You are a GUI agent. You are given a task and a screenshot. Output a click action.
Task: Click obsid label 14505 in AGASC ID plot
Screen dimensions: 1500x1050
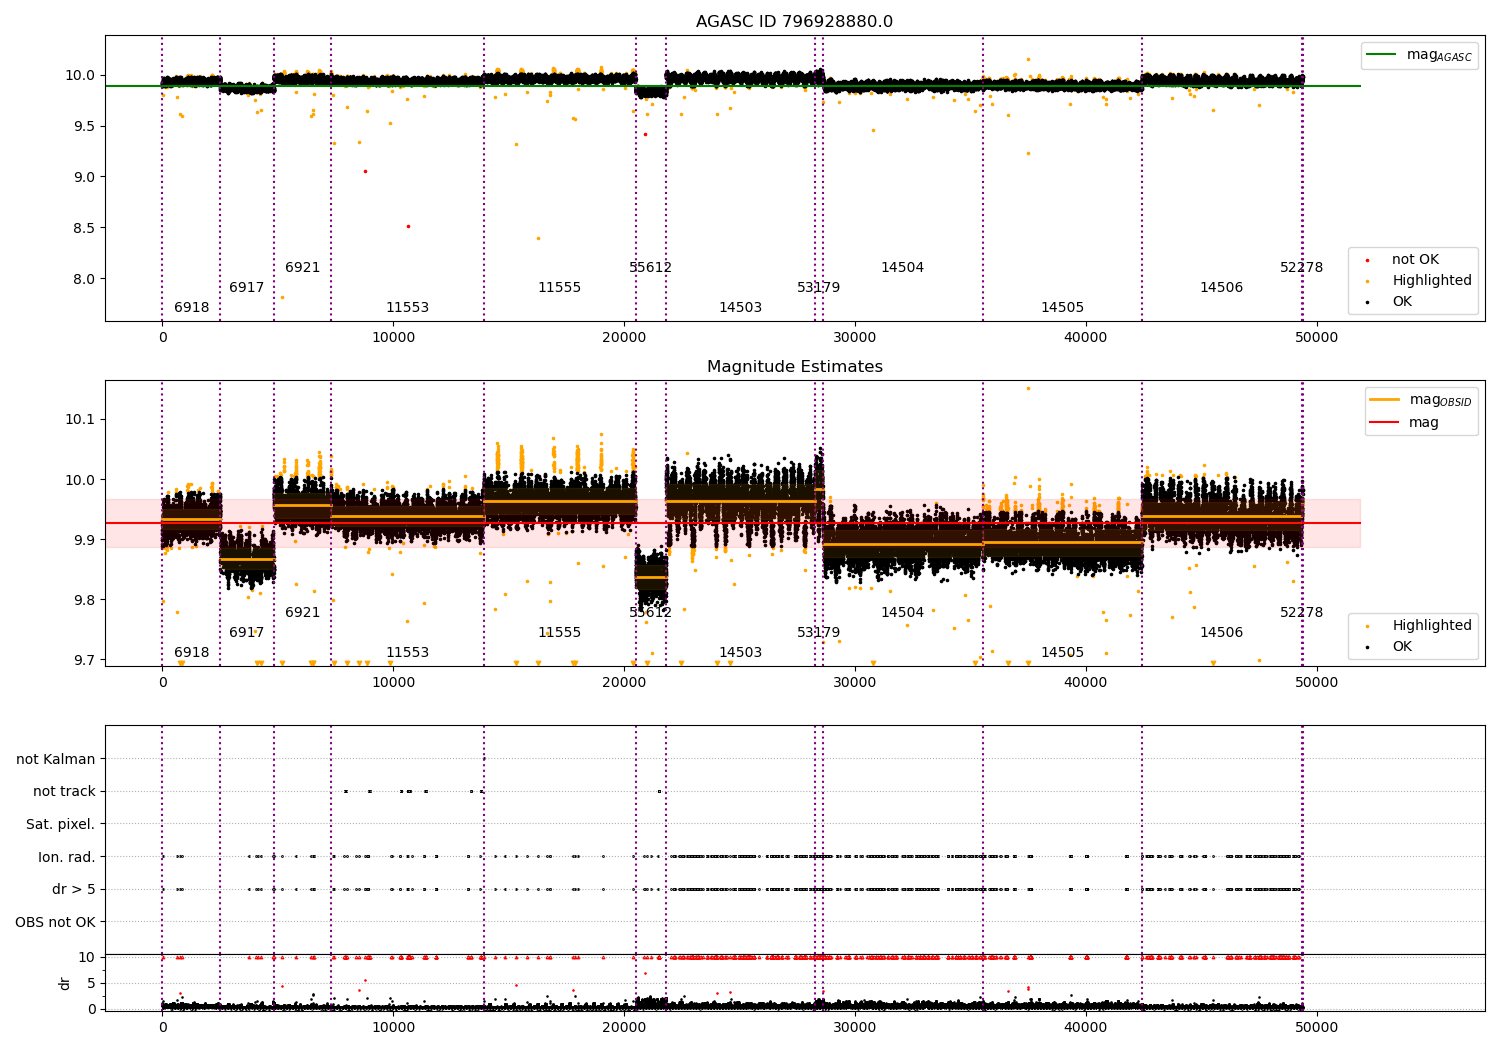tap(1063, 308)
